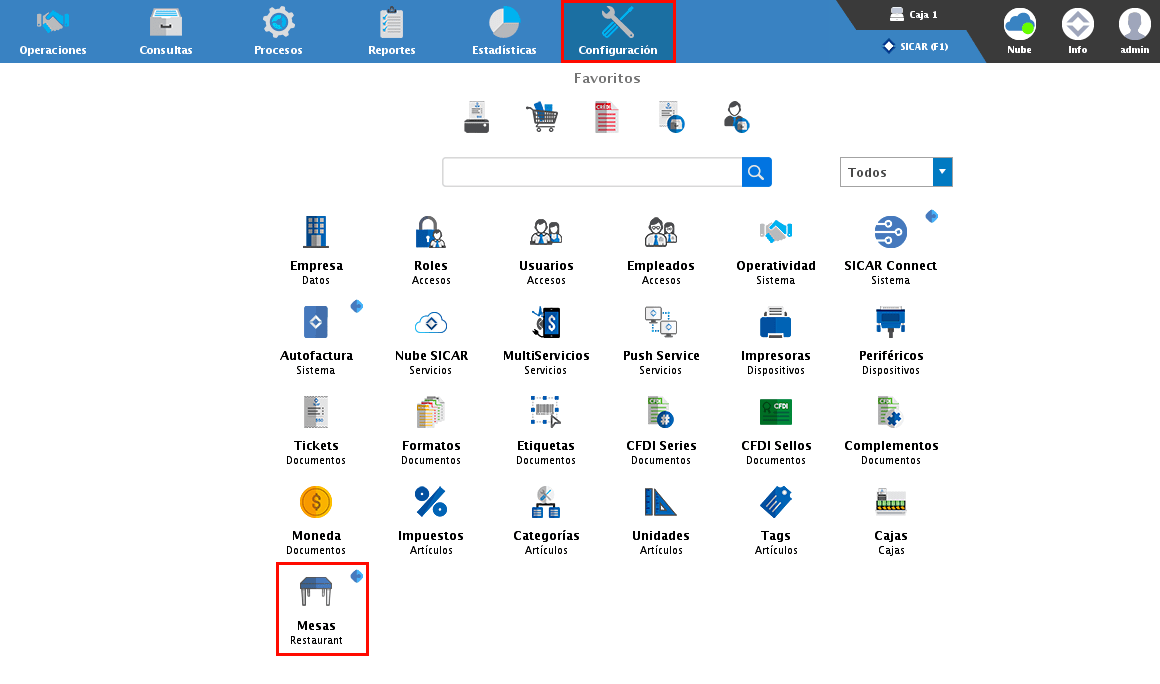Open the Estadísticas tab
This screenshot has height=684, width=1160.
(504, 31)
